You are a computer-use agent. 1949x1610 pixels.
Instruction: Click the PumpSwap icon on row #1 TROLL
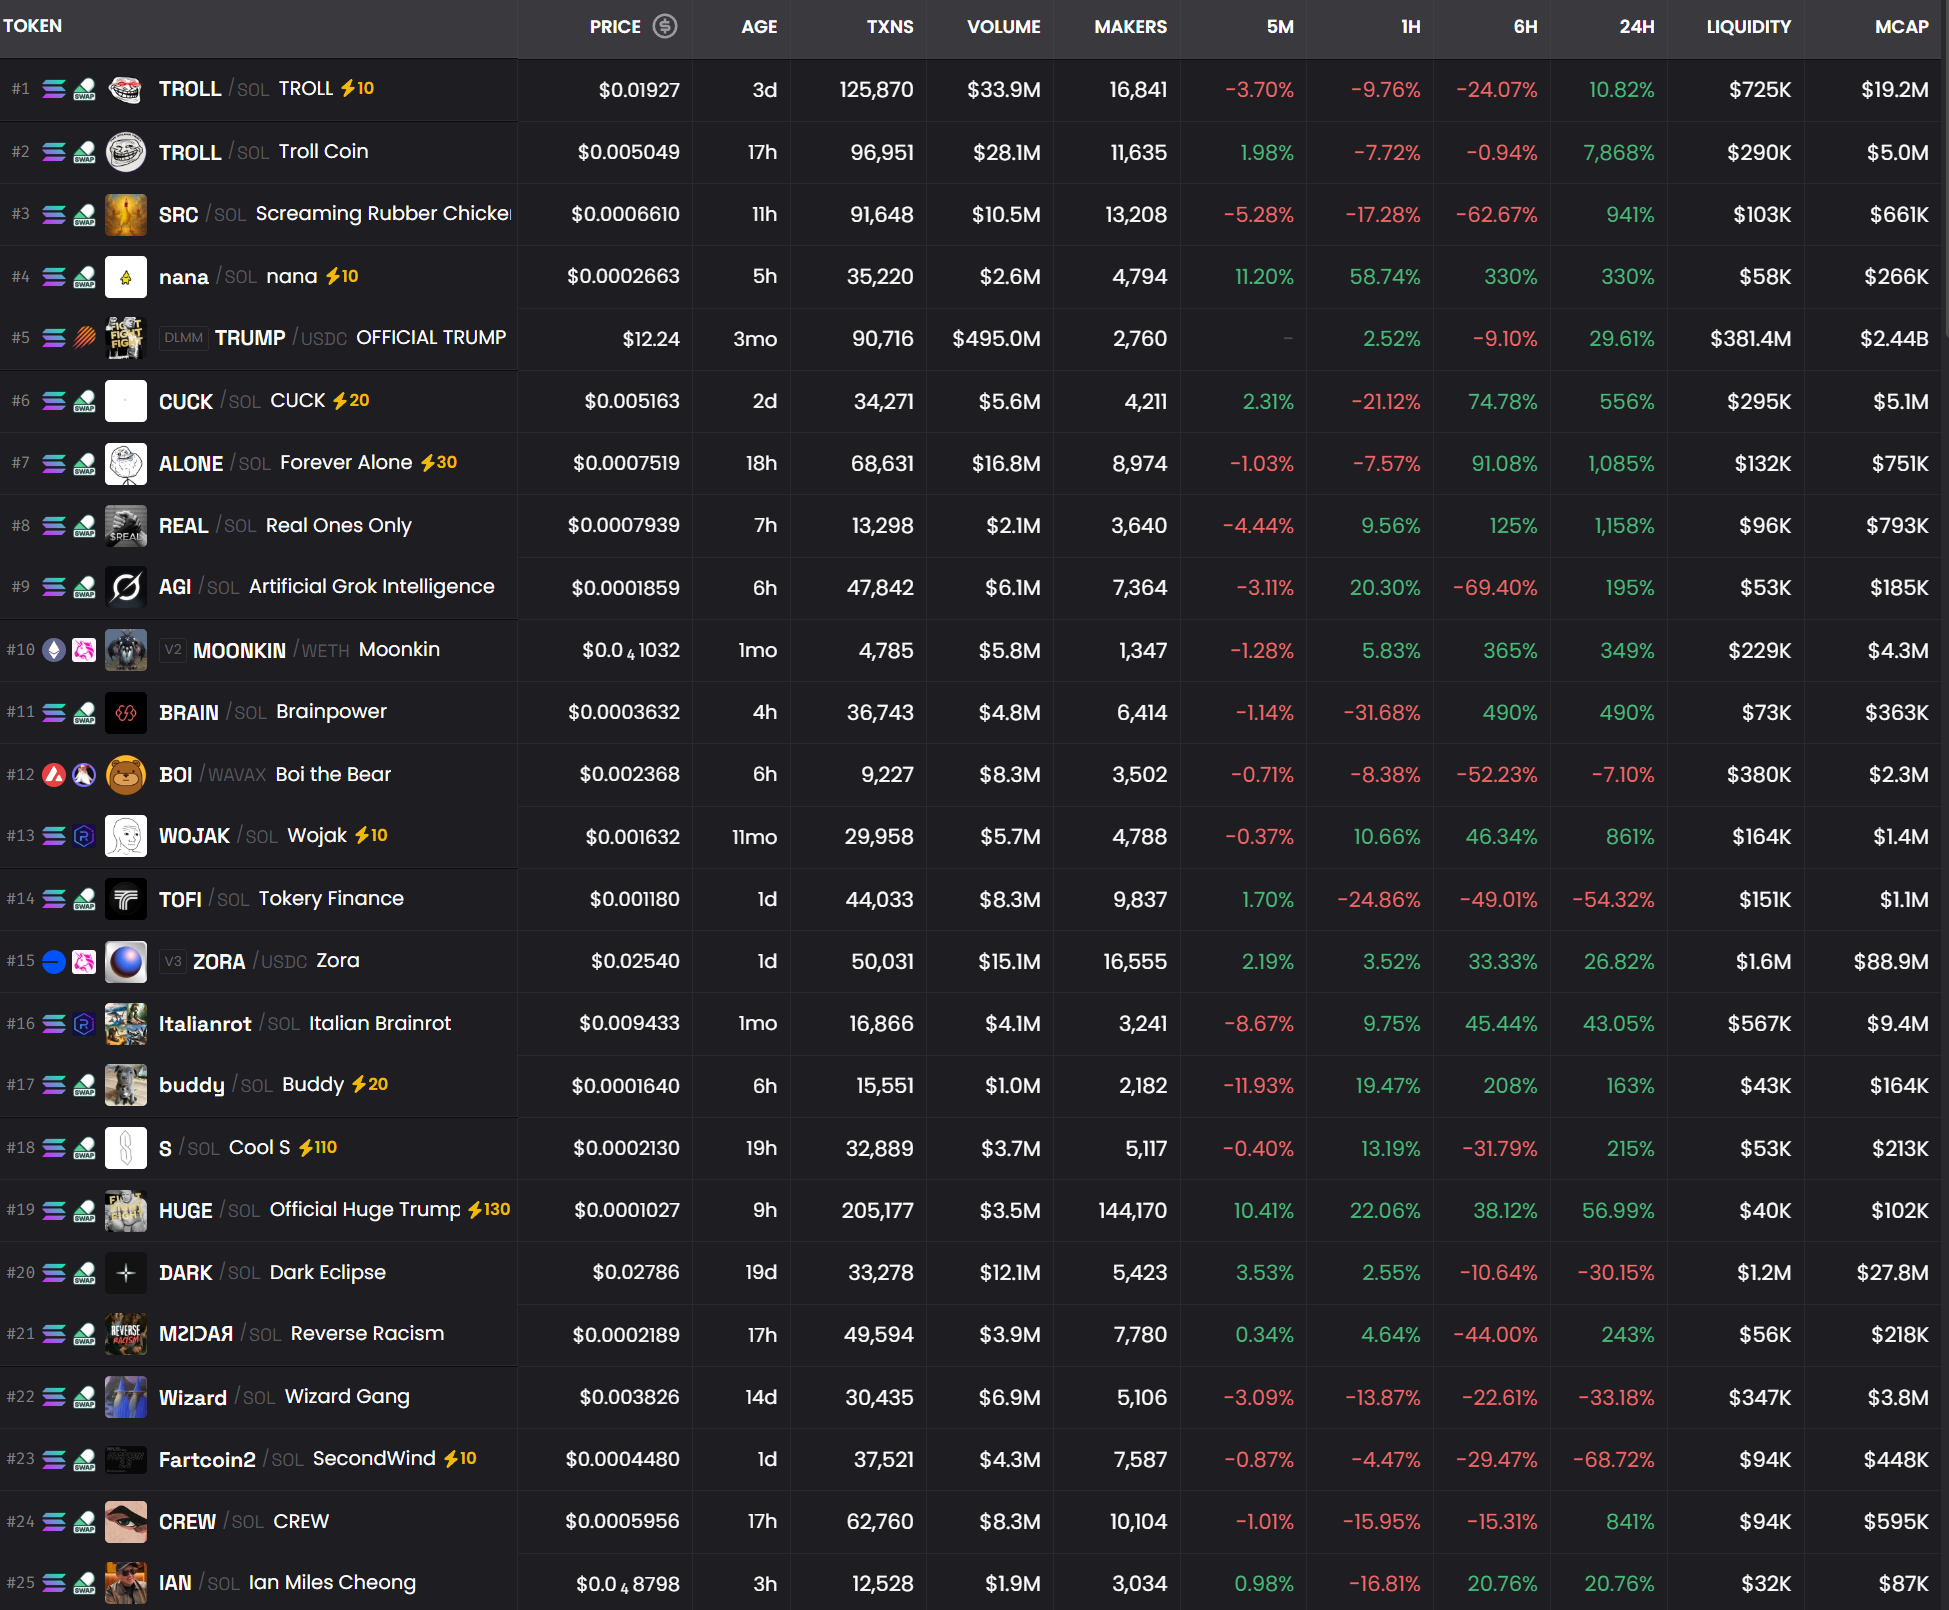click(85, 90)
